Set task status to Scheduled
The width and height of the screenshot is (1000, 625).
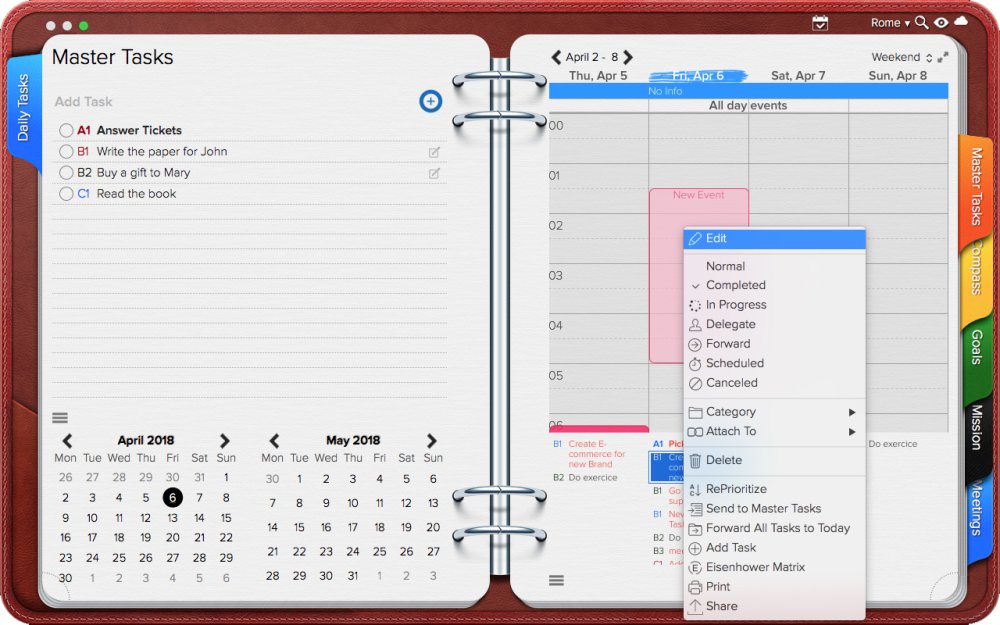tap(774, 363)
